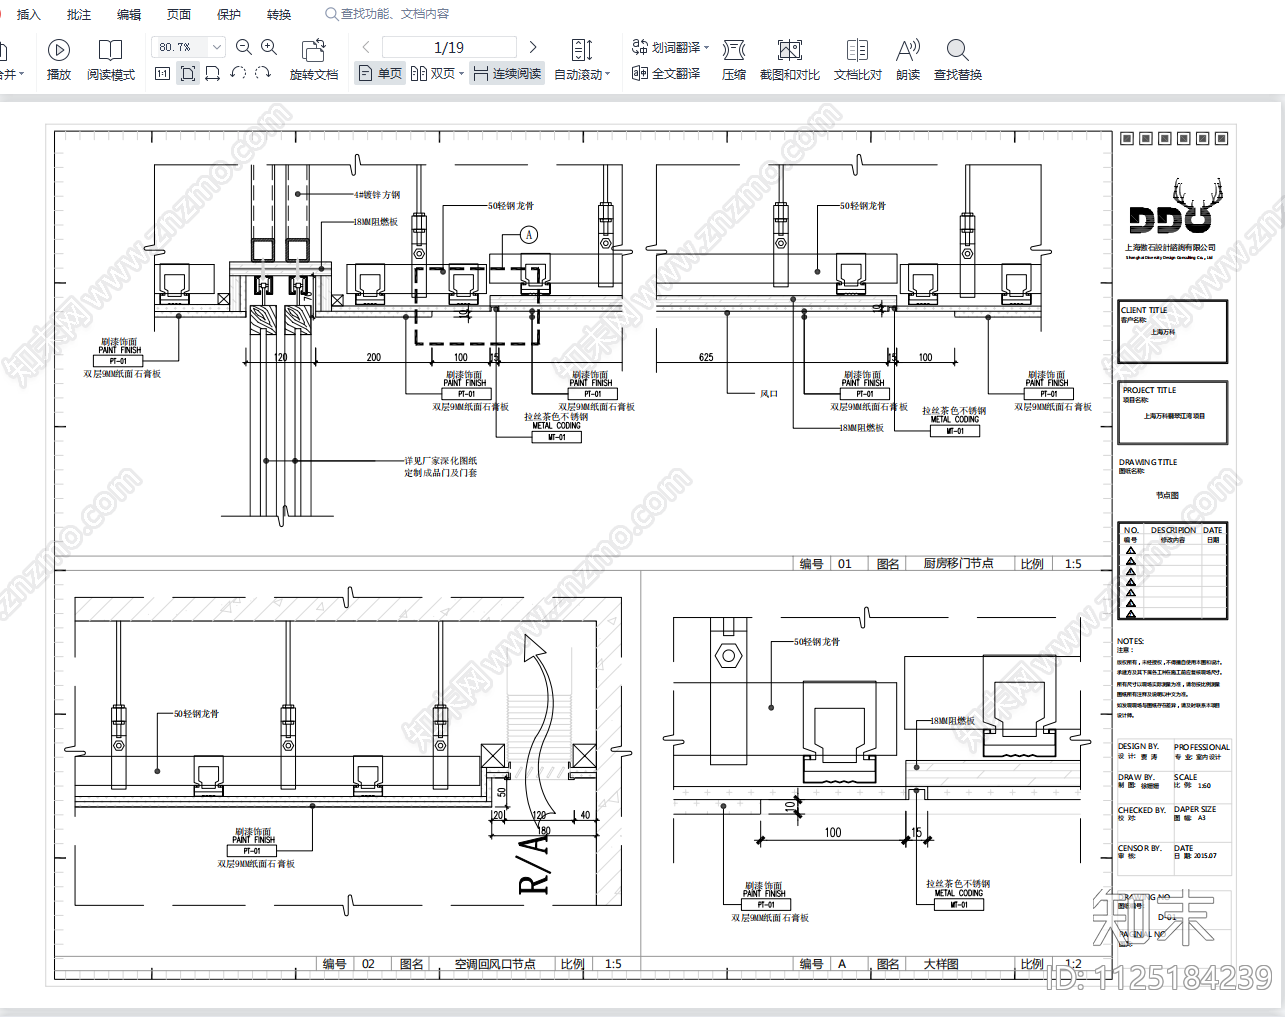1285x1017 pixels.
Task: Click drawing title text 空调回风口节点
Action: coord(495,964)
